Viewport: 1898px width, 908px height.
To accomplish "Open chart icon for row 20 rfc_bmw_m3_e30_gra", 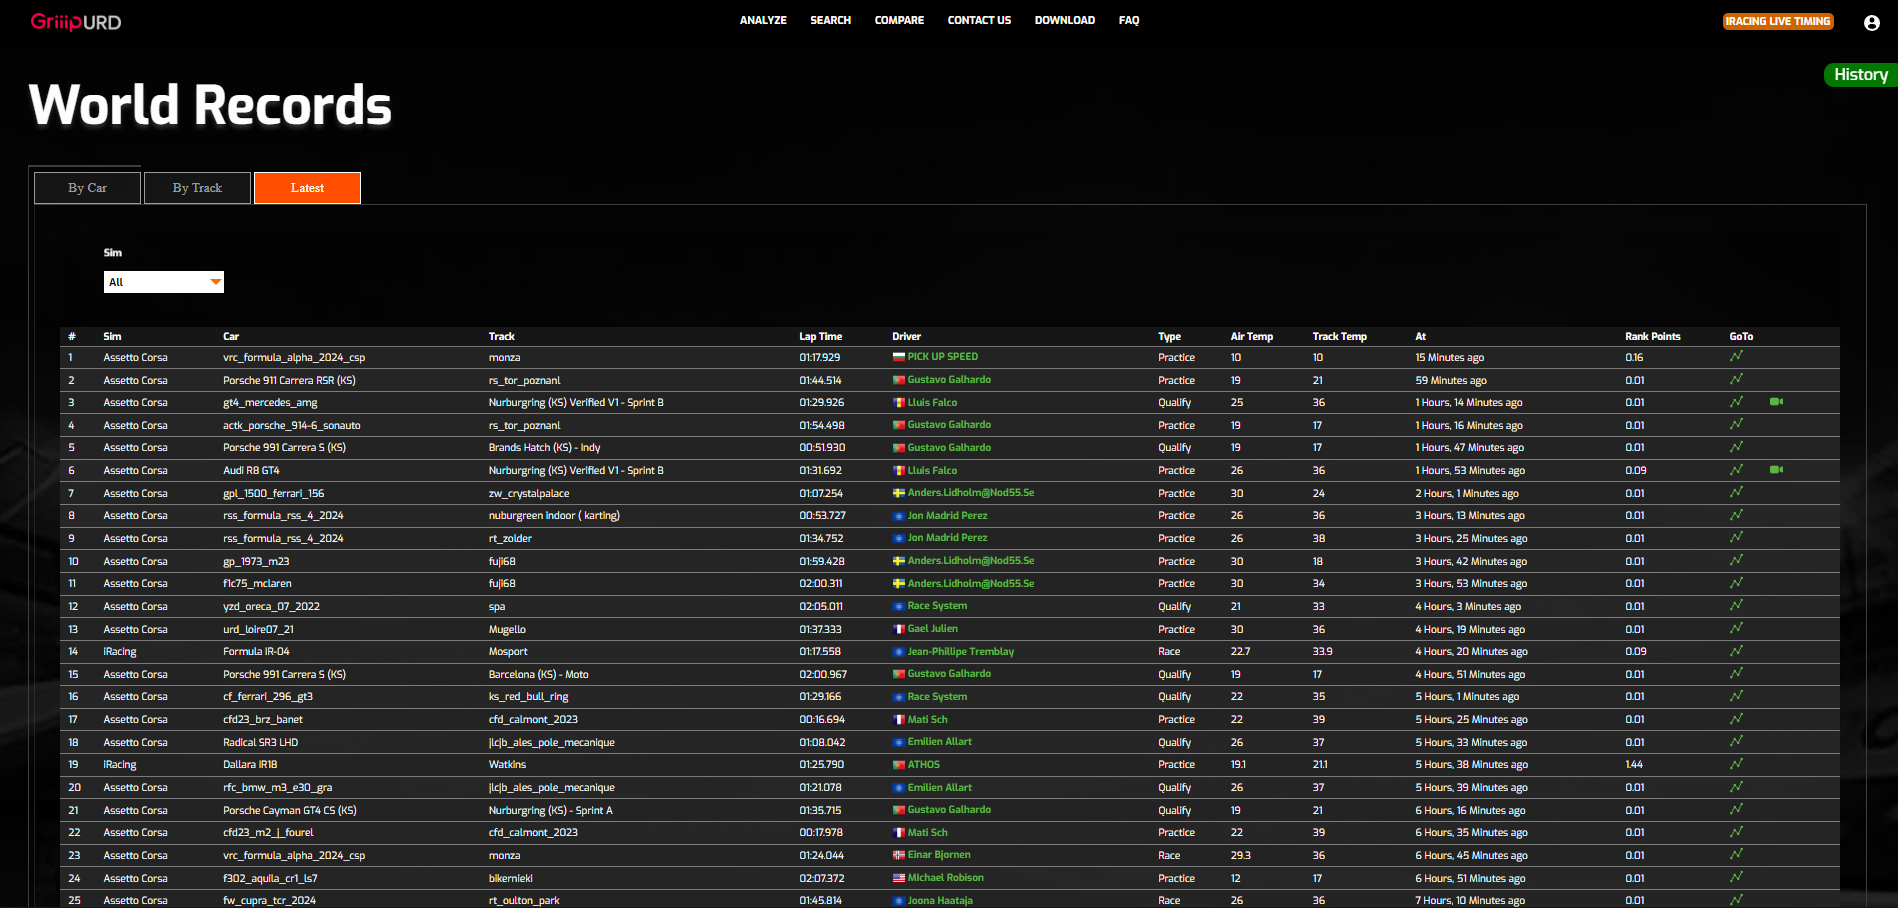I will (x=1736, y=787).
